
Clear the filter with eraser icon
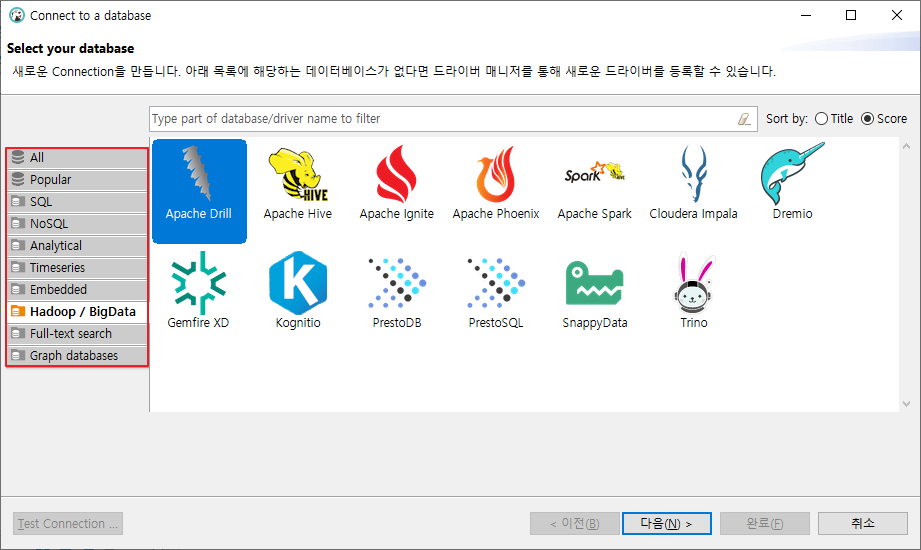pos(744,119)
